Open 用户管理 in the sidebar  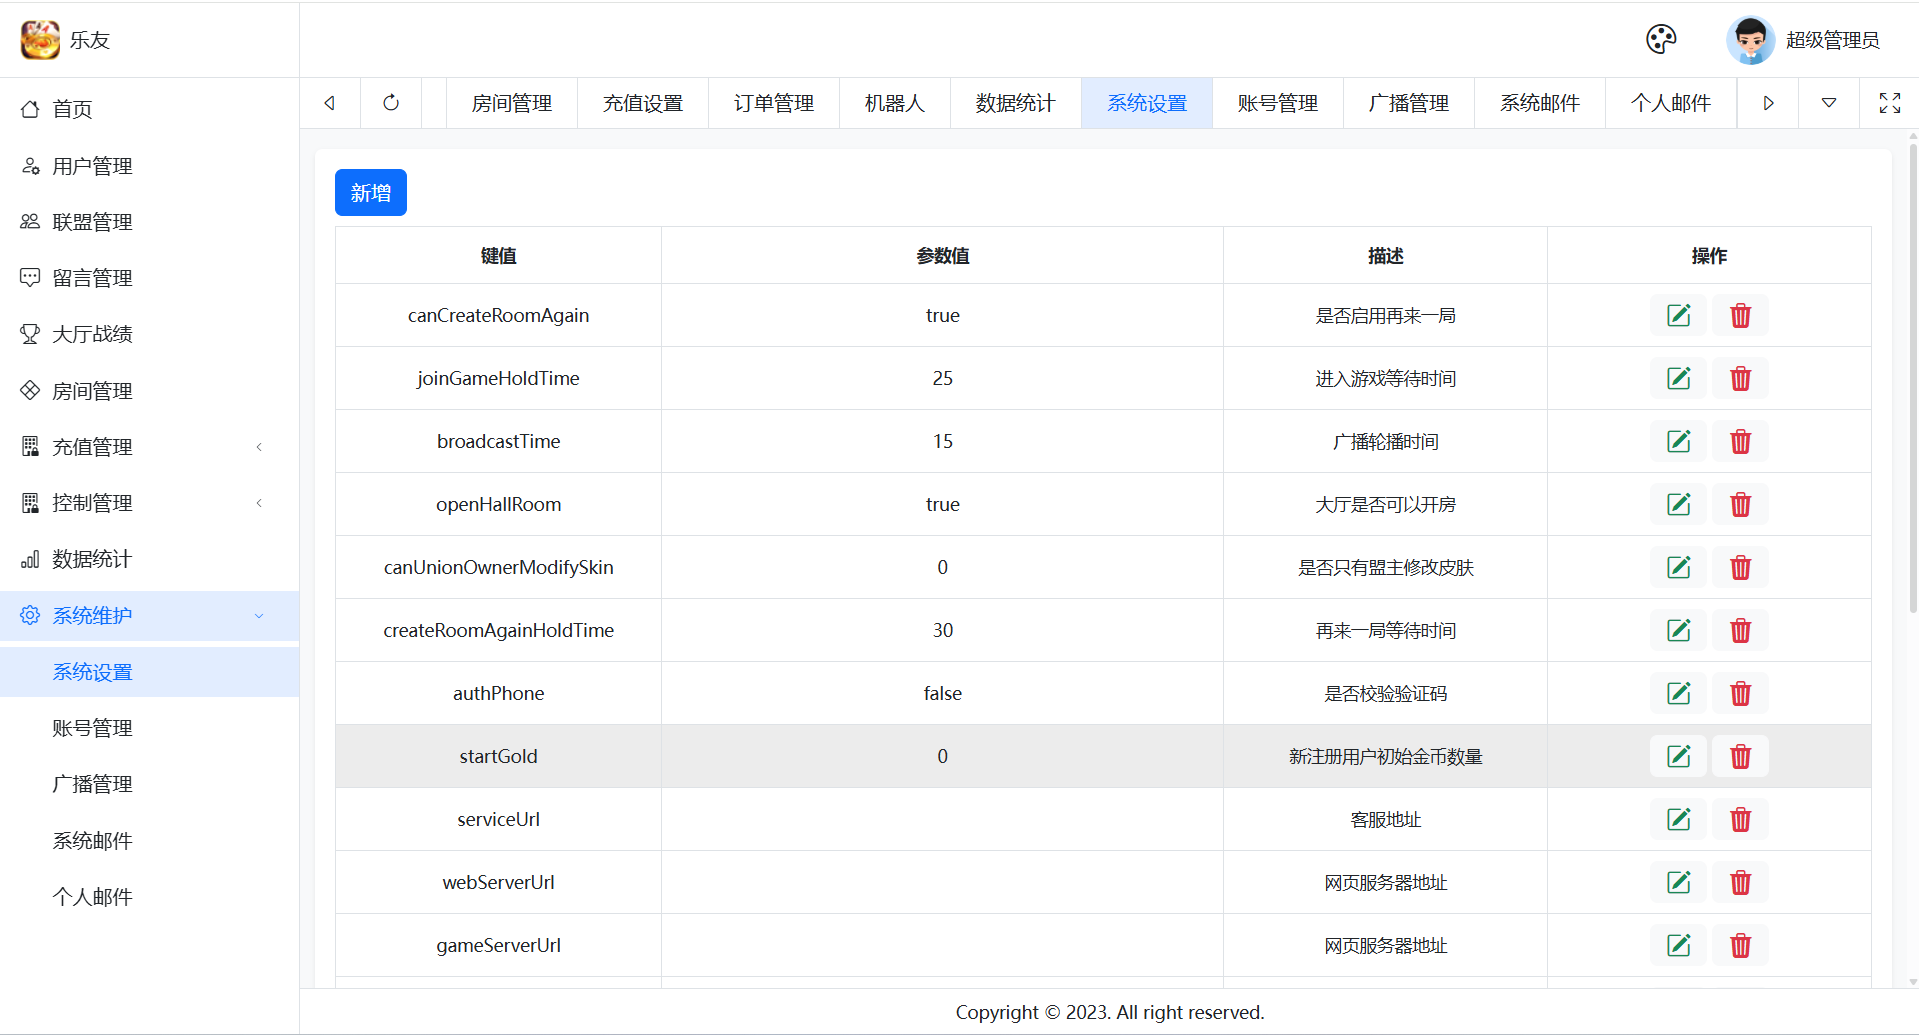[92, 166]
